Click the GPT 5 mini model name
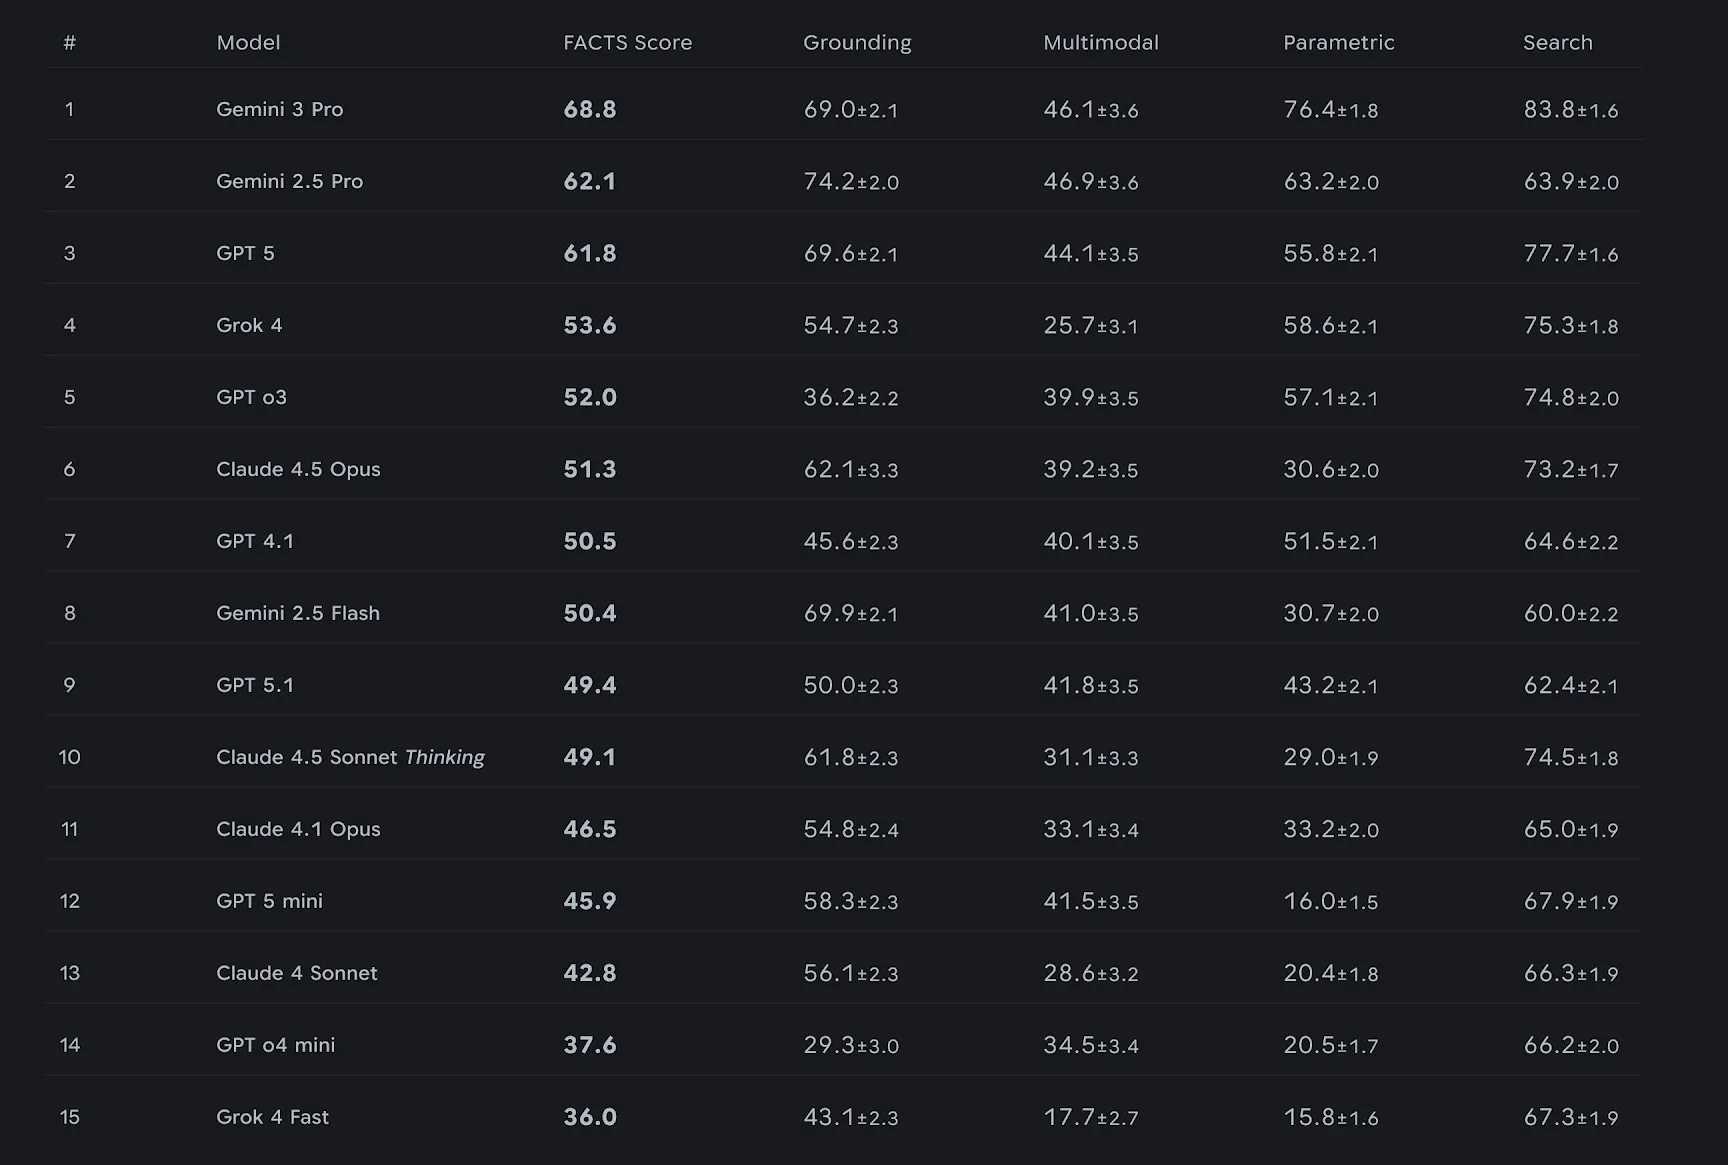The height and width of the screenshot is (1165, 1728). (269, 901)
